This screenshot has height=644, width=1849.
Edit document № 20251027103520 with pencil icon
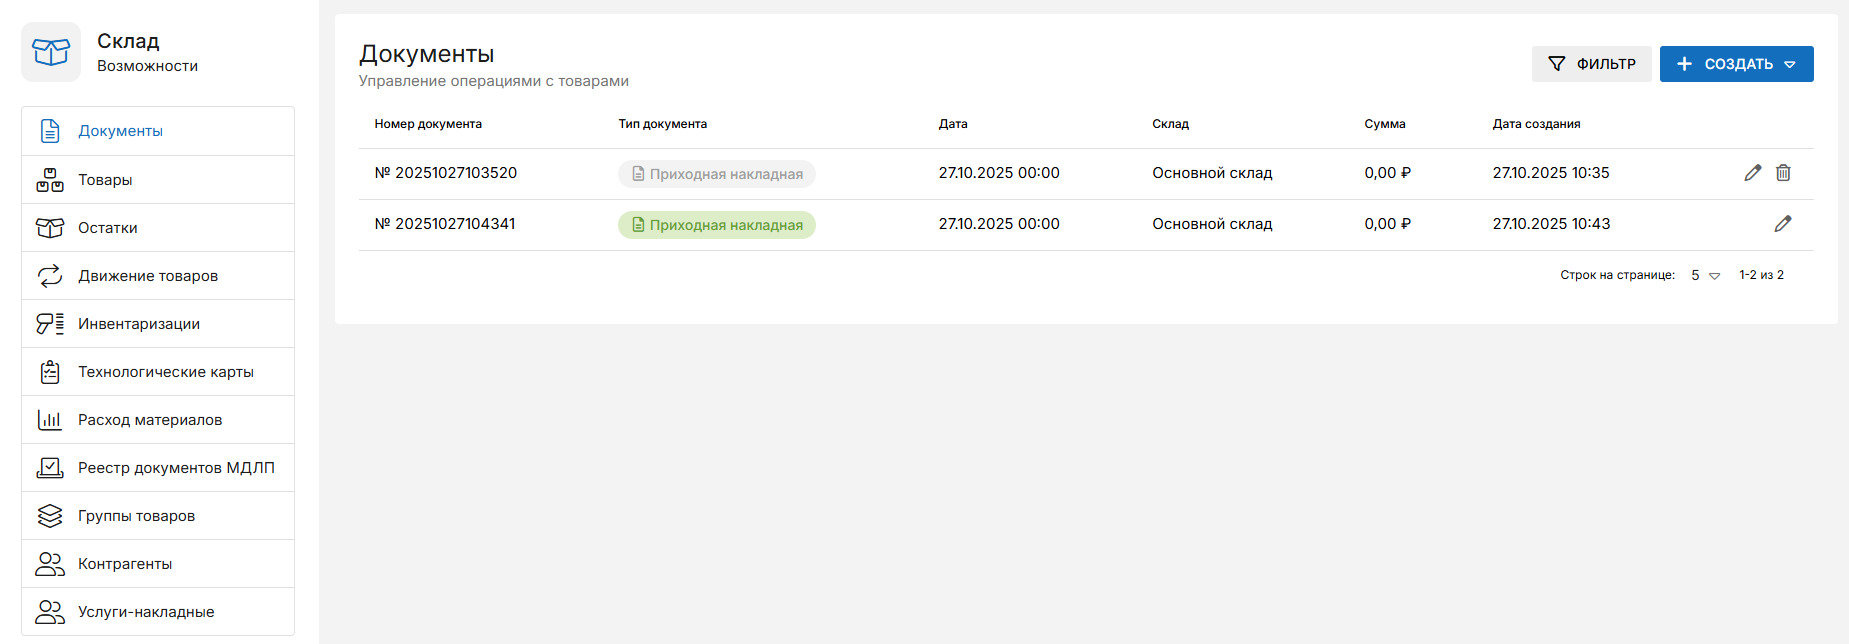tap(1752, 173)
